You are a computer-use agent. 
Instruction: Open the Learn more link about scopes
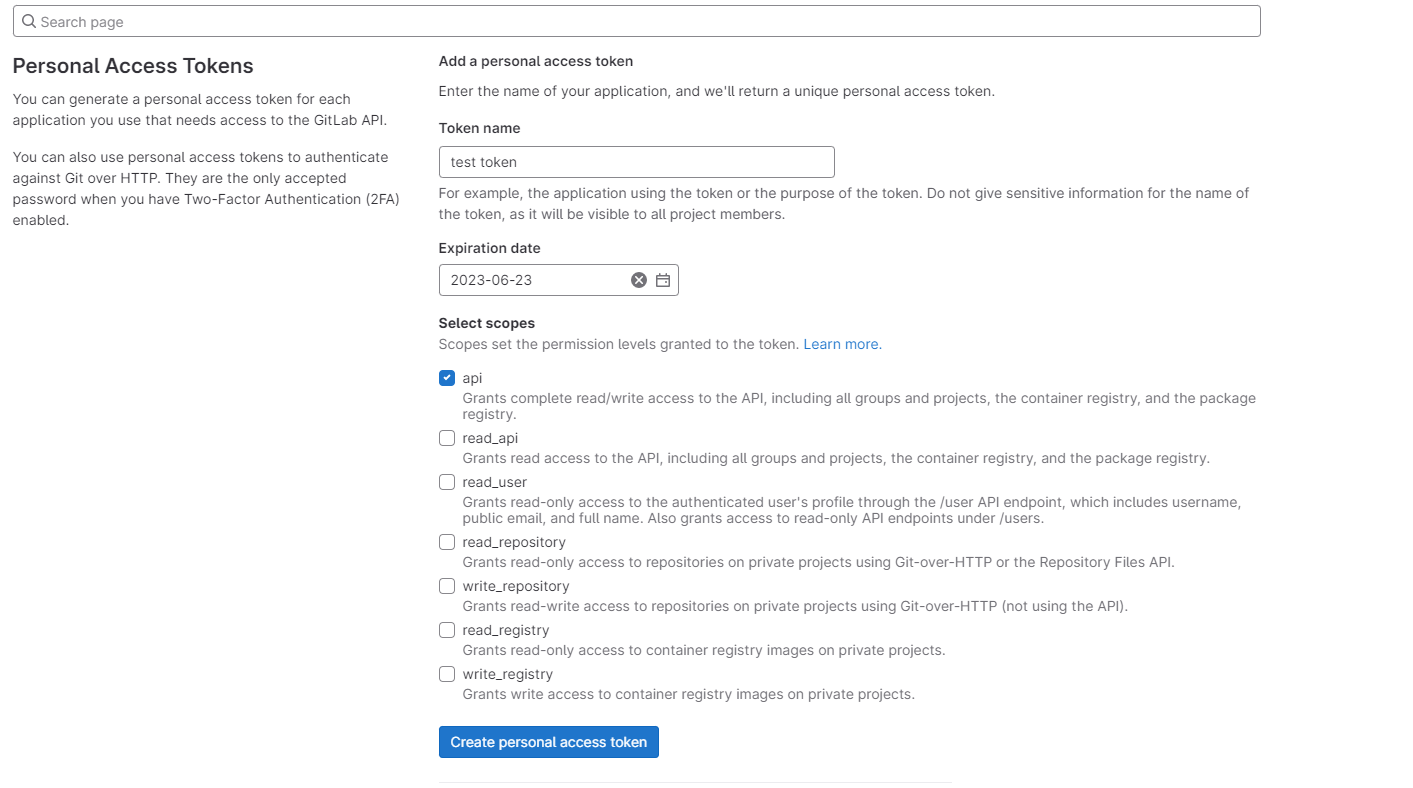[841, 344]
